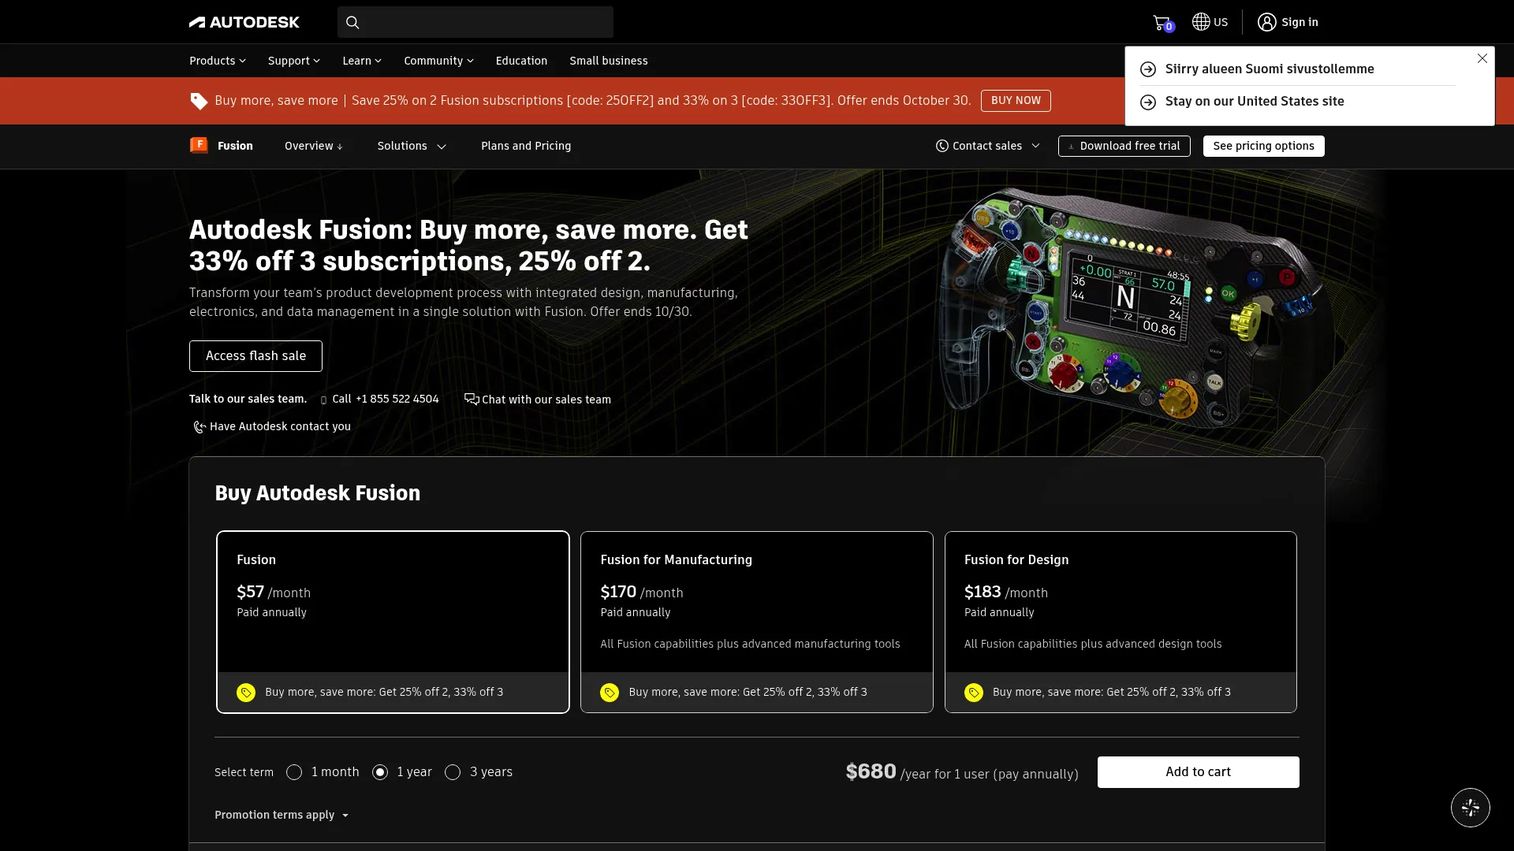Select the 1 year term

380,772
